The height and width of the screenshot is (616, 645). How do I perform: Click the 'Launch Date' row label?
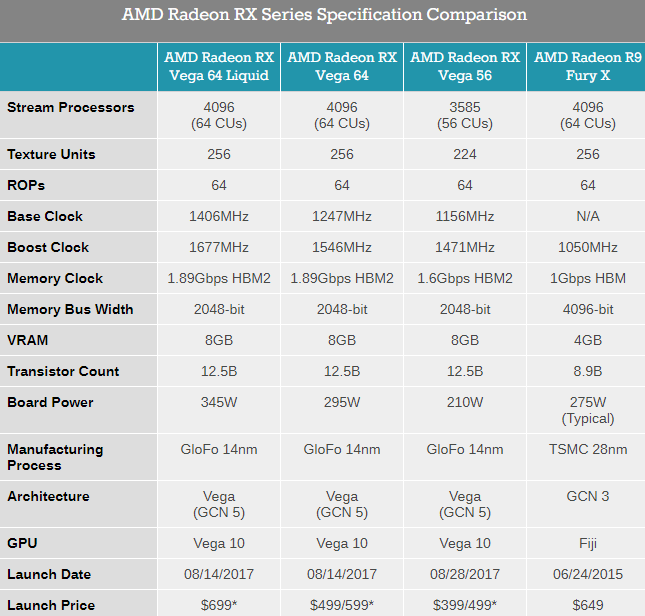(49, 574)
